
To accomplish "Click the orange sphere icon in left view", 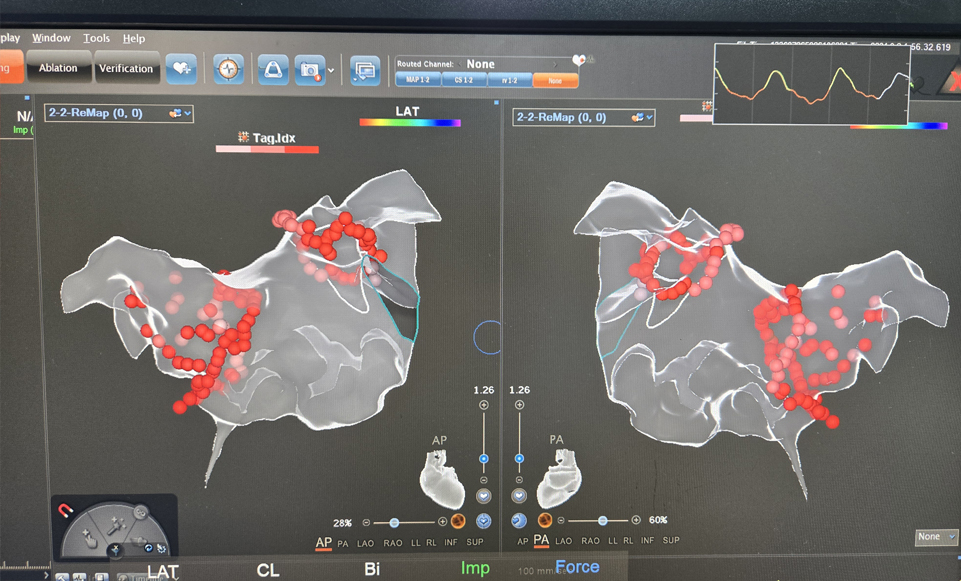I will (459, 521).
